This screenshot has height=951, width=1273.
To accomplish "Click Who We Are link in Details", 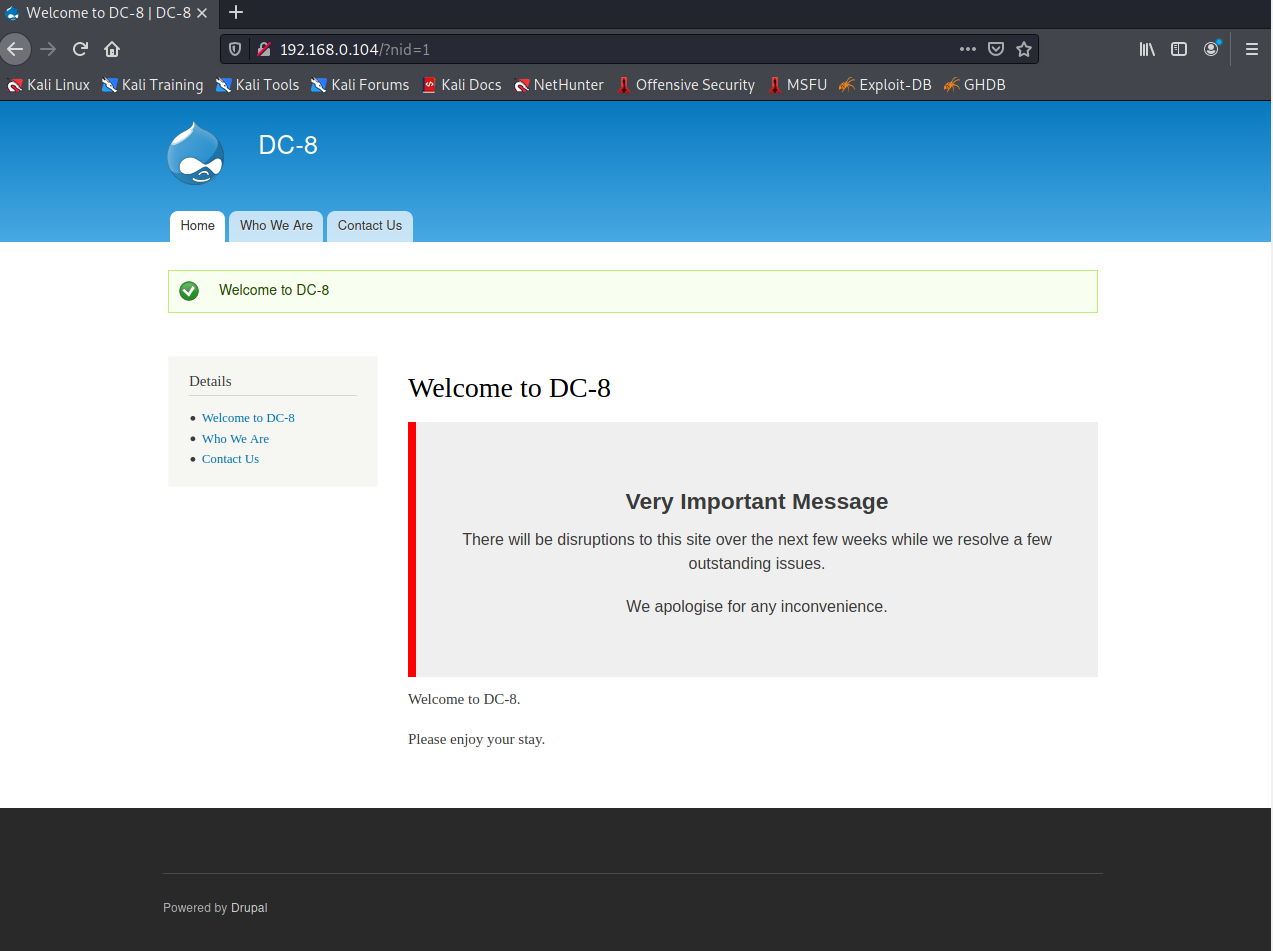I will tap(235, 439).
